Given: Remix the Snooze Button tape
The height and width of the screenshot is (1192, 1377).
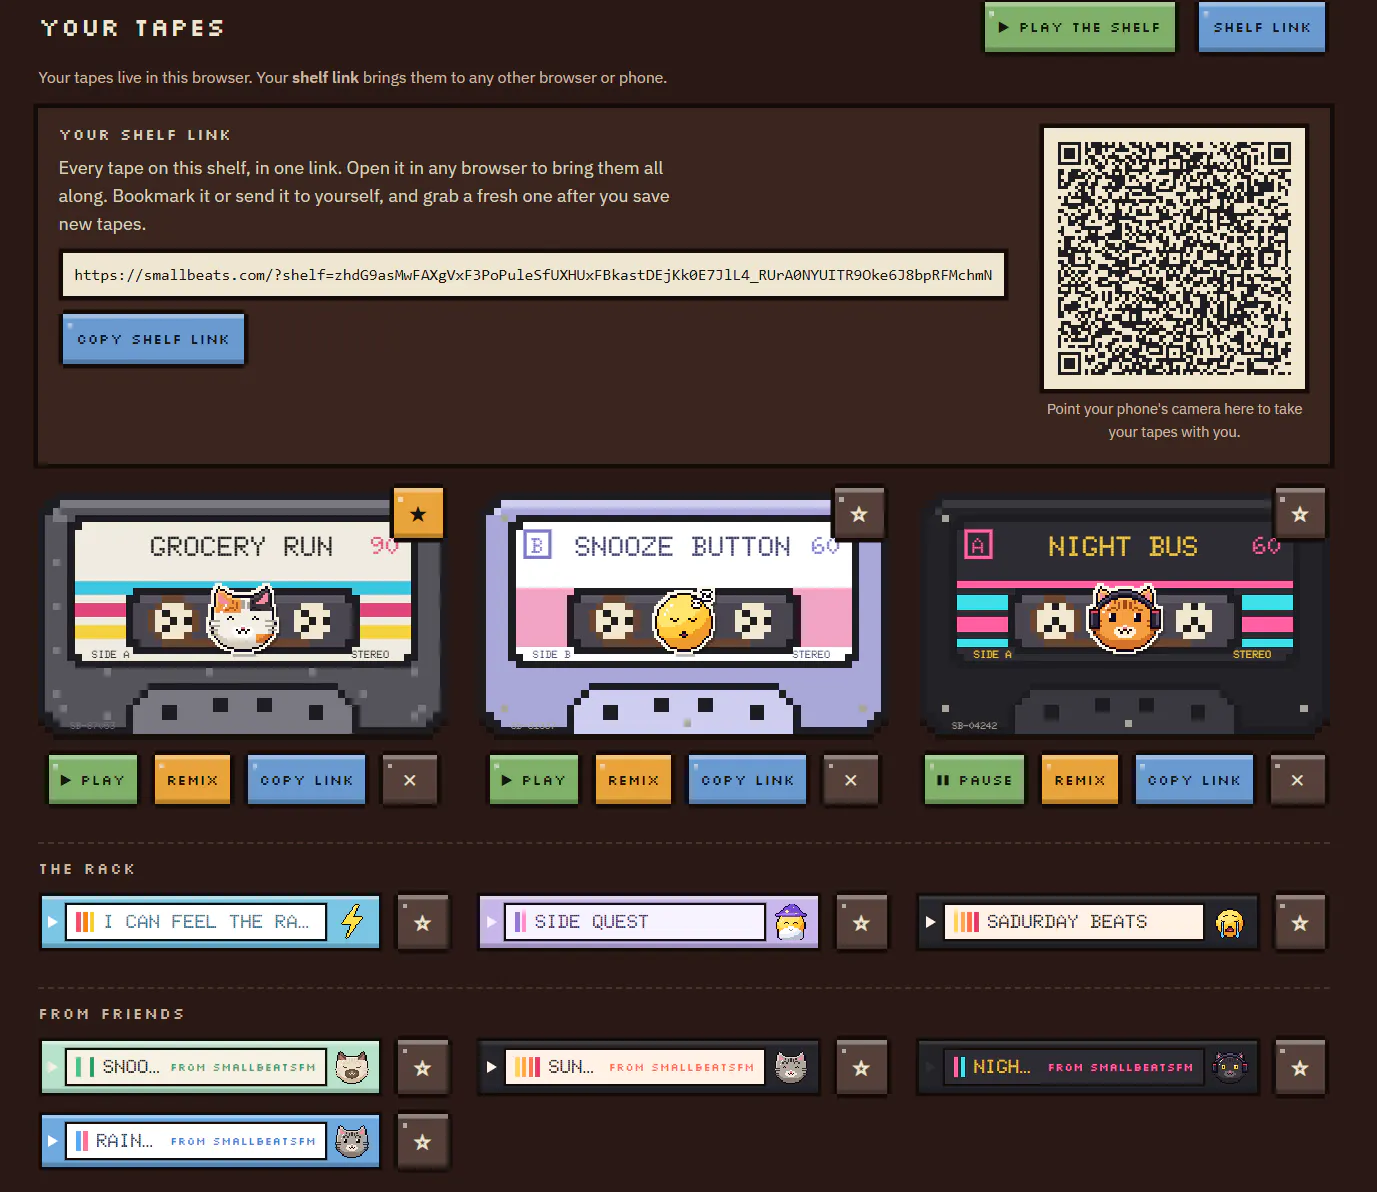Looking at the screenshot, I should pos(633,780).
